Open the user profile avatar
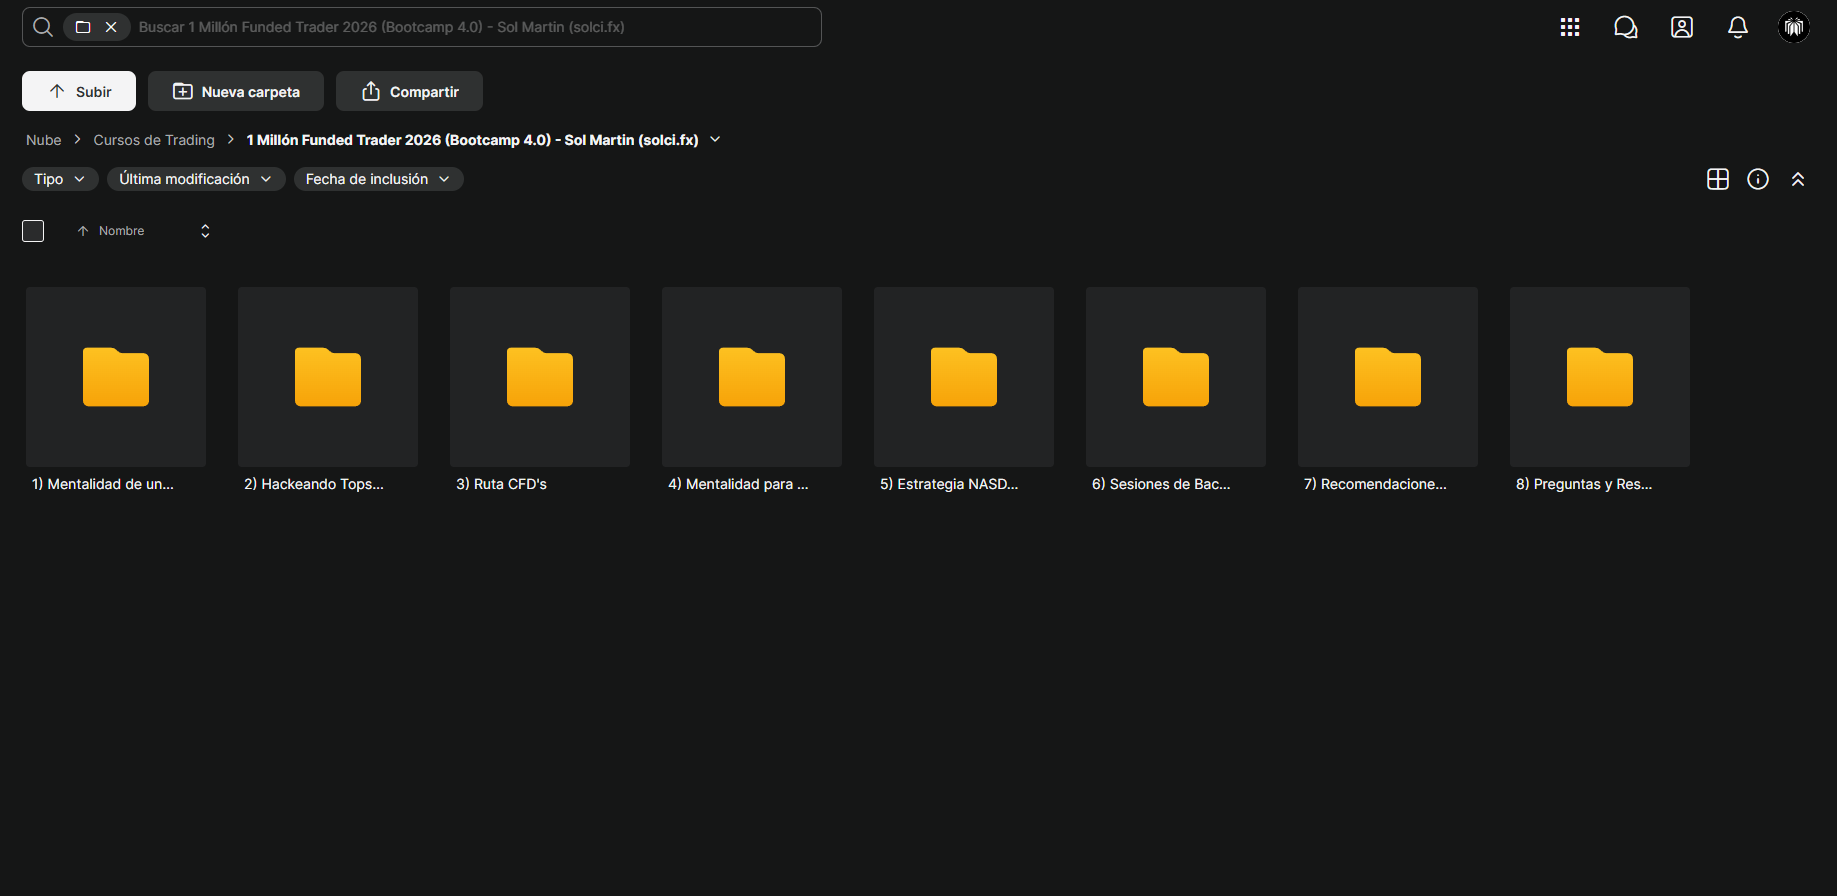This screenshot has height=896, width=1837. pos(1794,27)
